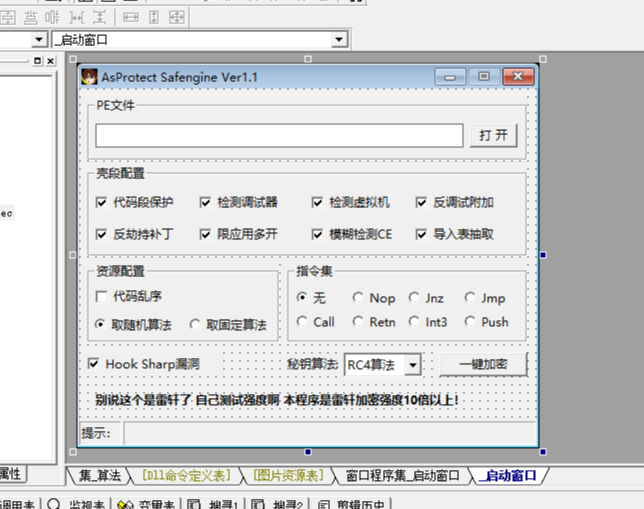Click the icon of 剪辑历史 tab
The width and height of the screenshot is (644, 509).
coord(324,504)
